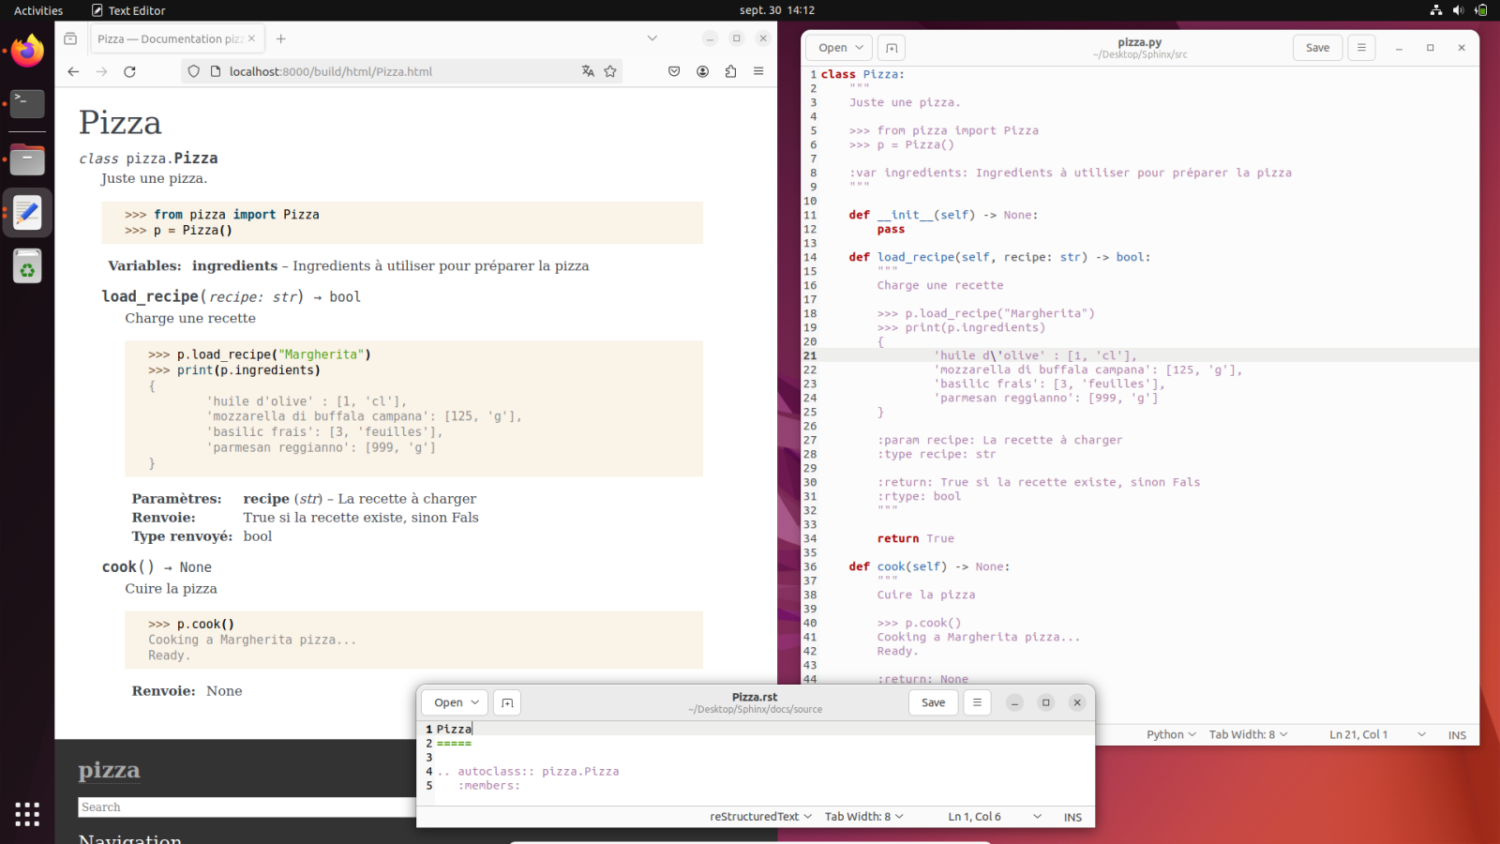Click 'def cook(self)' line in pizza.py
This screenshot has height=844, width=1500.
pos(929,566)
